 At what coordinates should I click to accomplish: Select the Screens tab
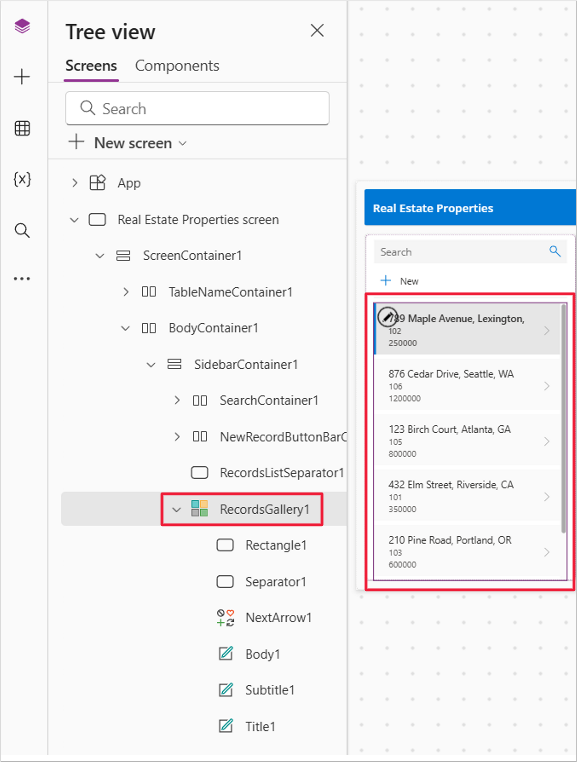tap(91, 66)
